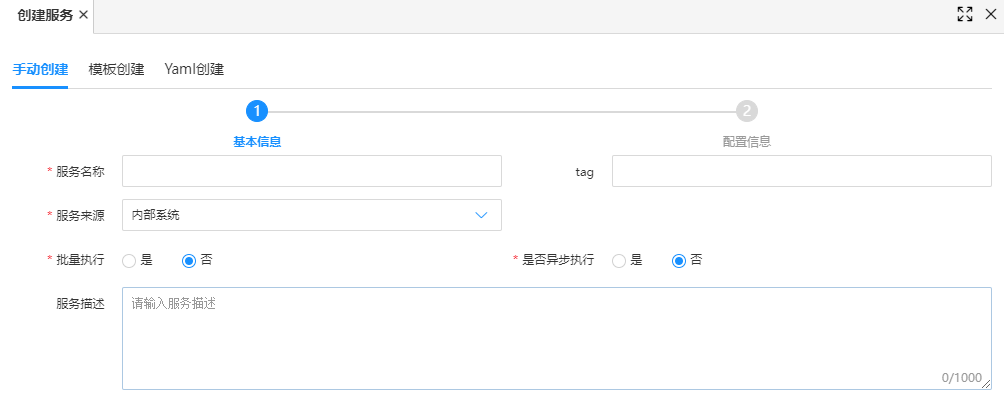Click into the 服务描述 text area
The height and width of the screenshot is (401, 1004).
(x=556, y=338)
